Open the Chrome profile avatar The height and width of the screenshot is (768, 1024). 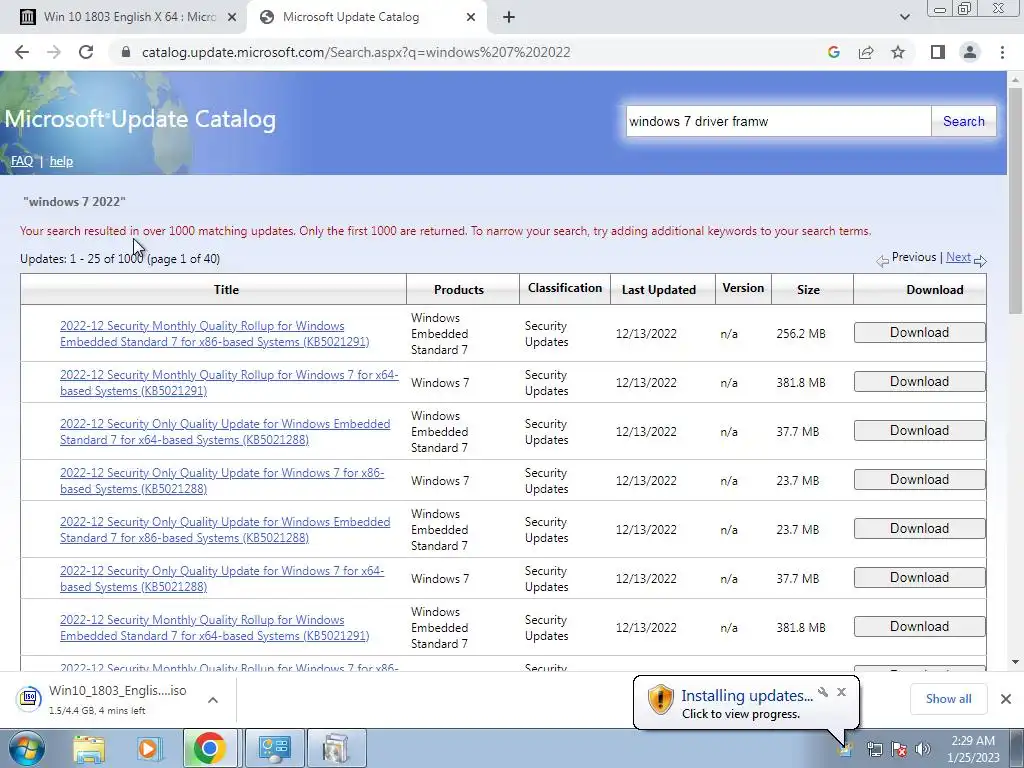coord(970,52)
